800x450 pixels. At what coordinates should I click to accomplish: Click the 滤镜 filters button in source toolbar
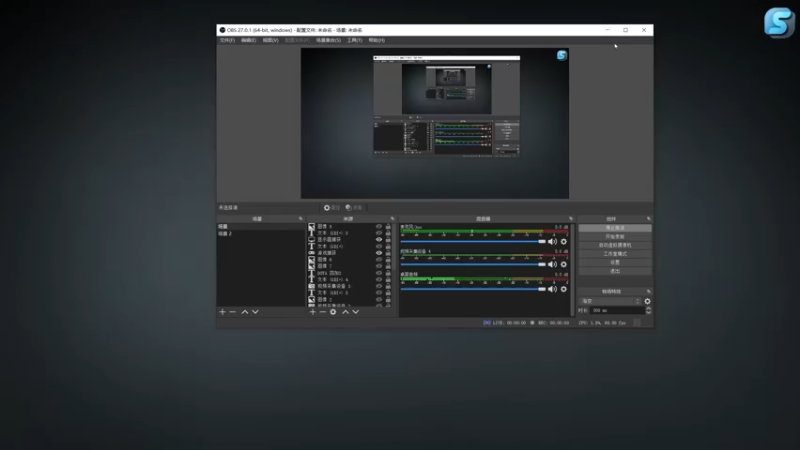[354, 208]
